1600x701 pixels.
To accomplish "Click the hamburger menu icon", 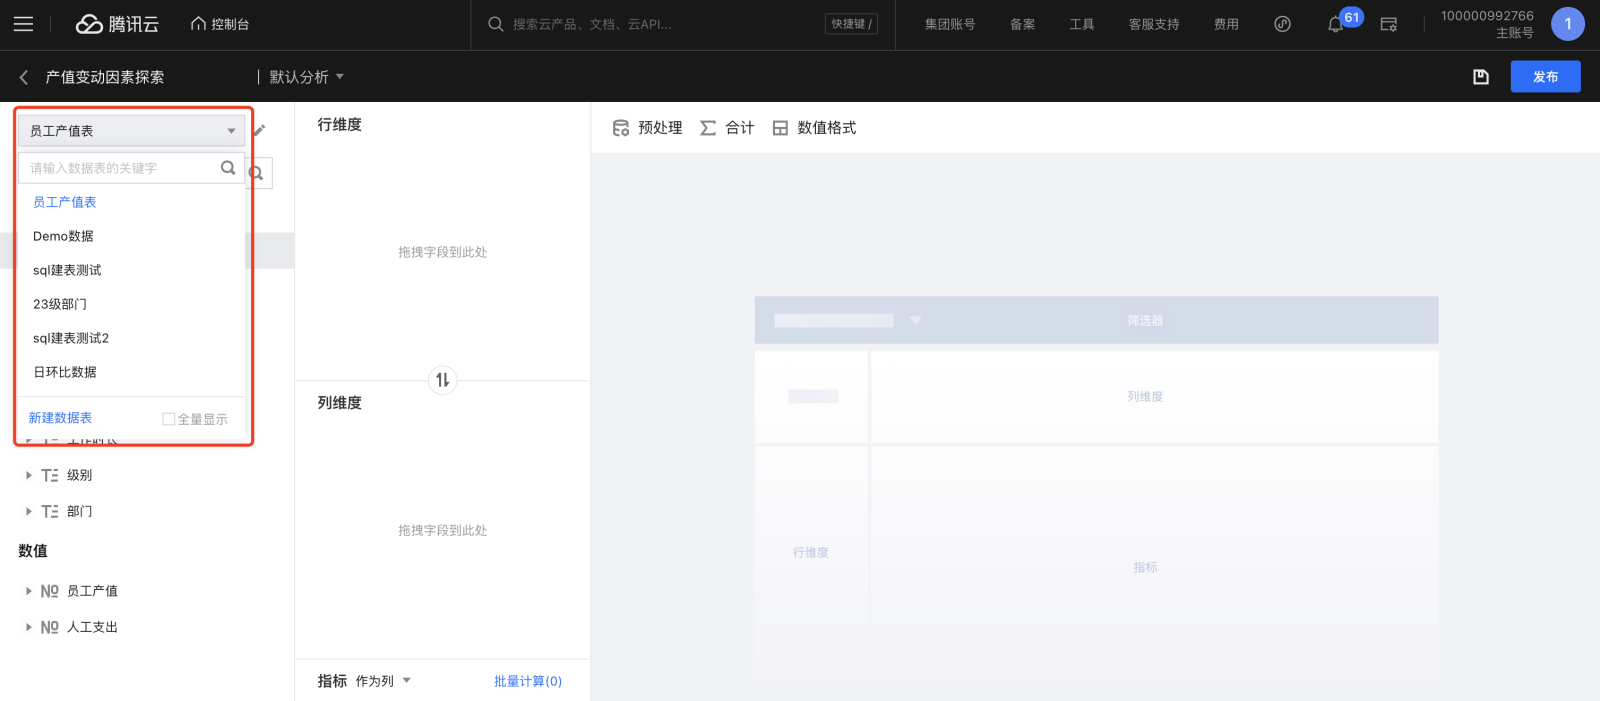I will [x=23, y=24].
